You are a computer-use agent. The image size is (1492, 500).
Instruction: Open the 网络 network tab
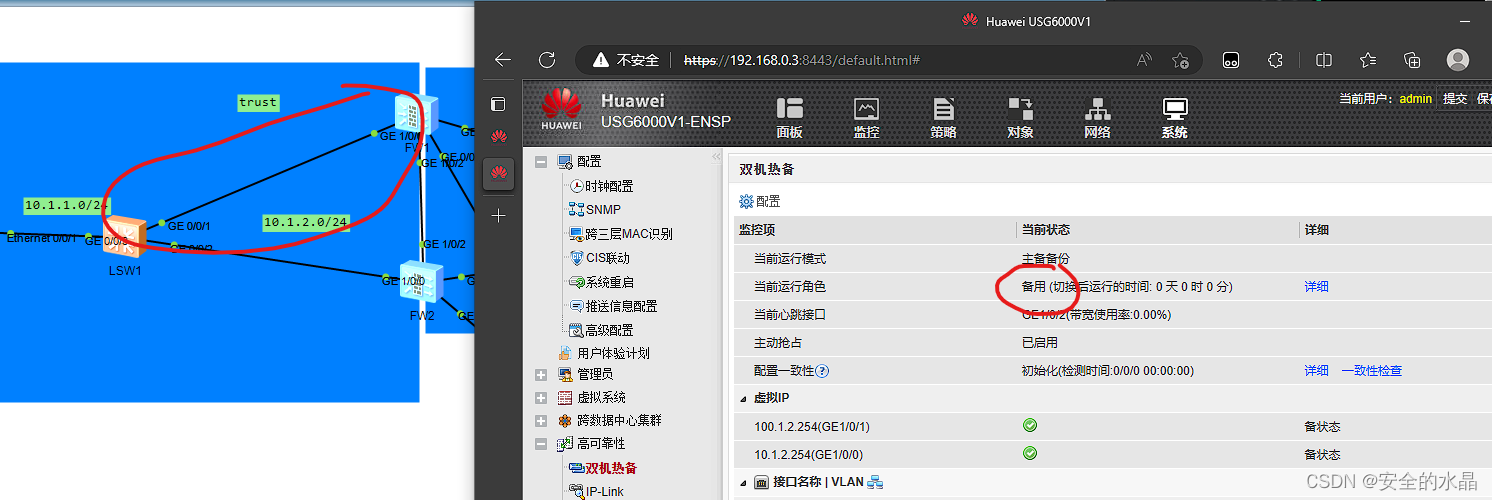click(1097, 118)
